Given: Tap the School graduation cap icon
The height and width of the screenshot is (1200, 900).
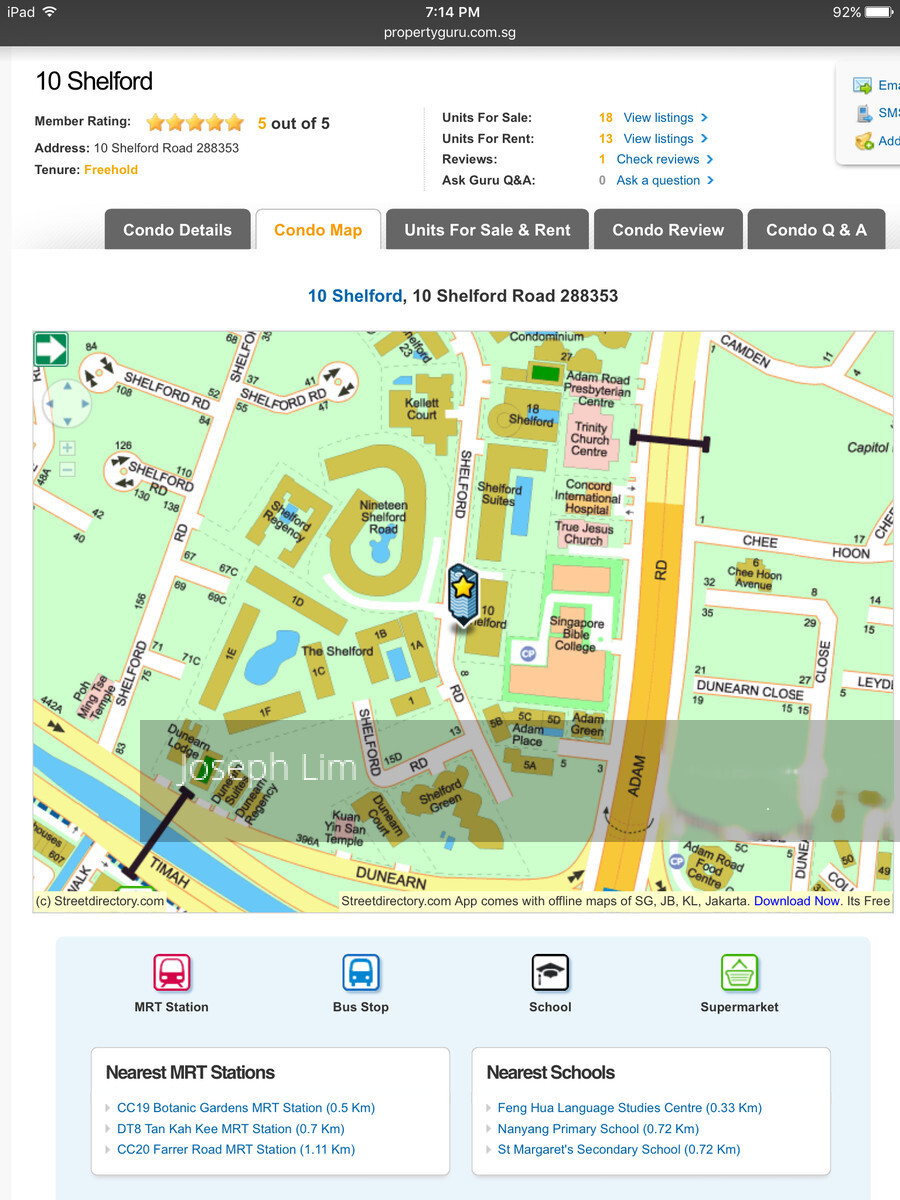Looking at the screenshot, I should tap(550, 973).
